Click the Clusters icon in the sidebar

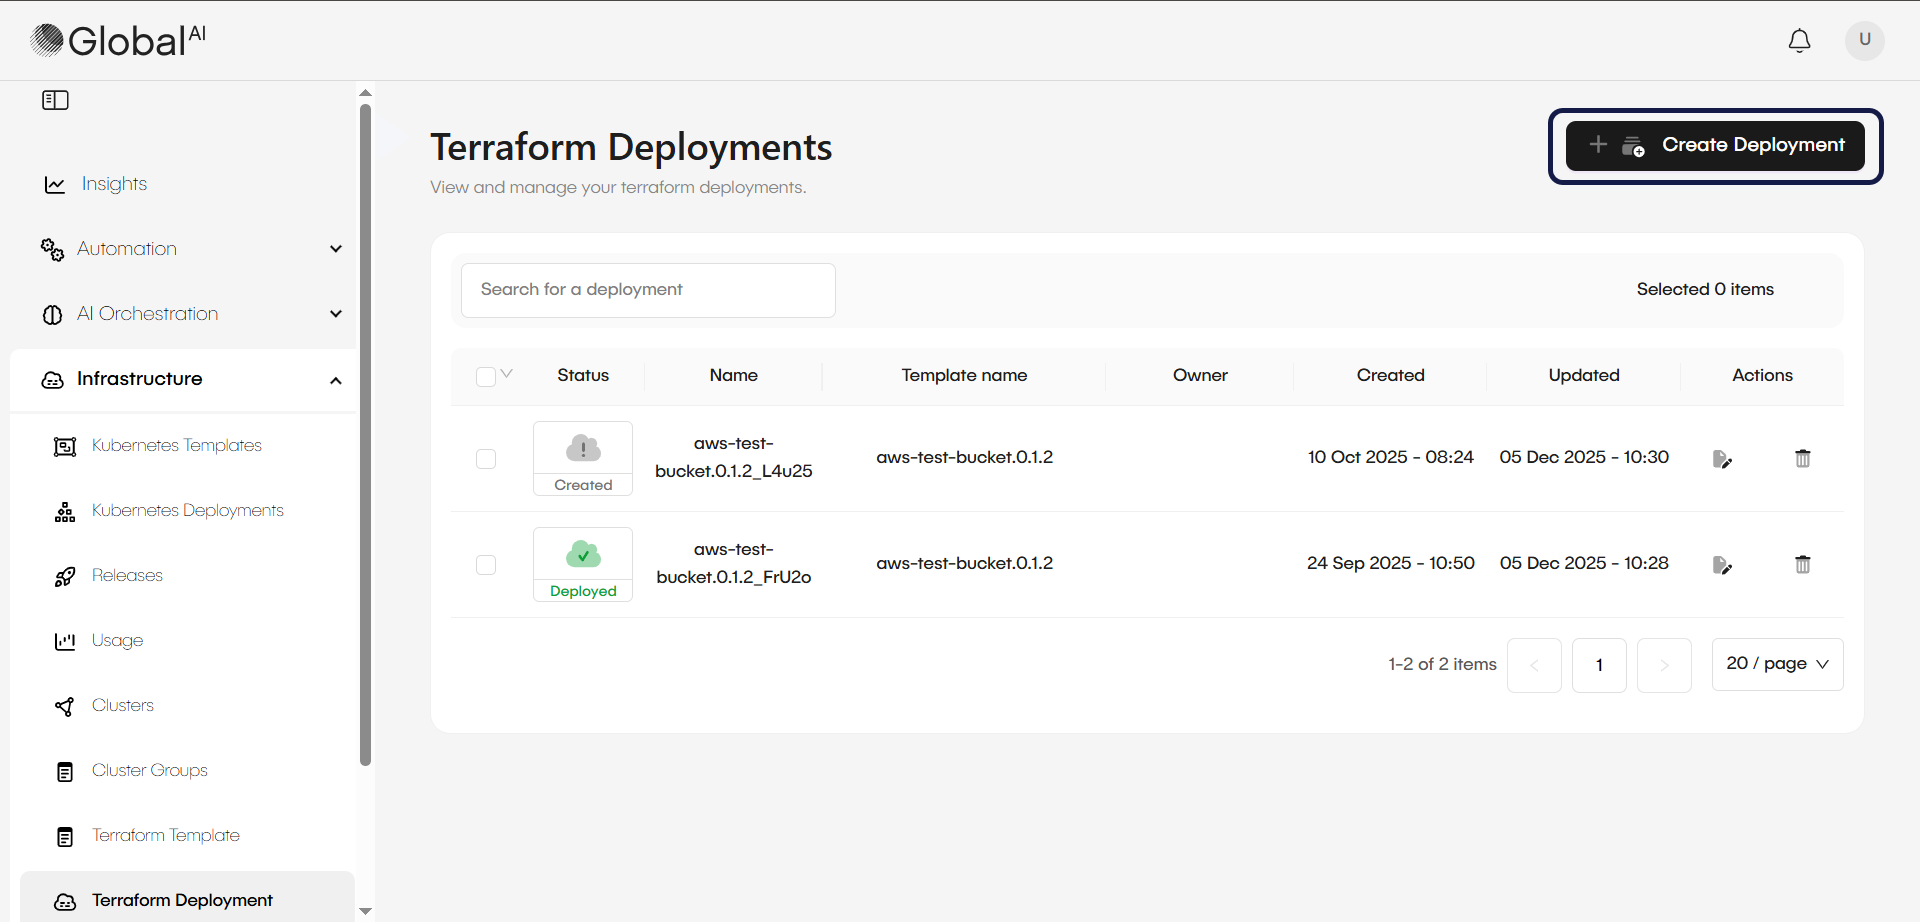coord(64,706)
